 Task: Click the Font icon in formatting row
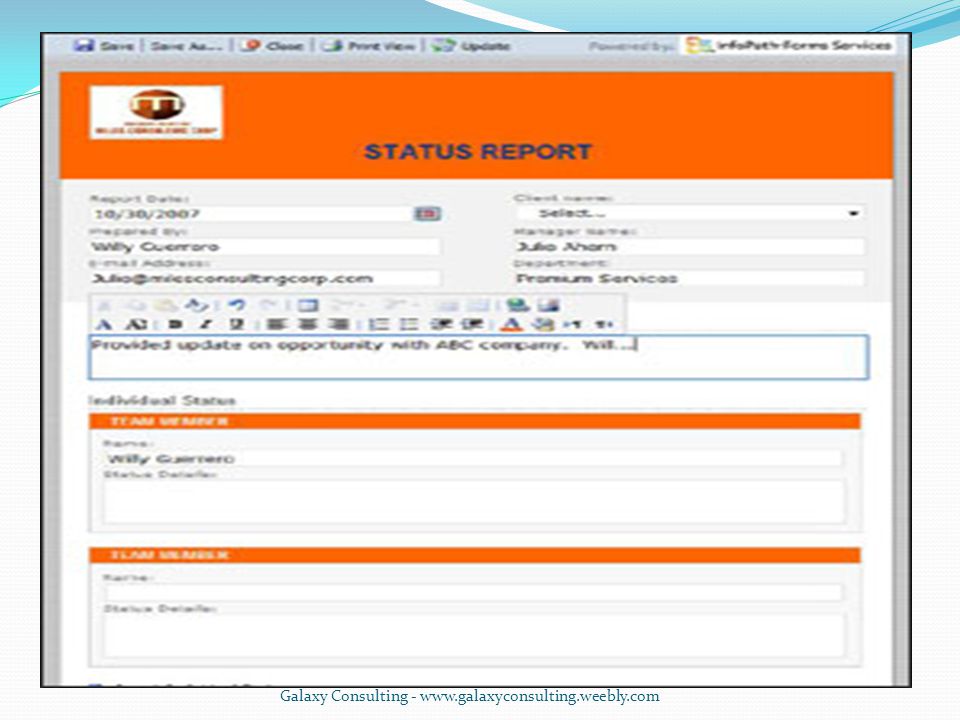point(104,324)
